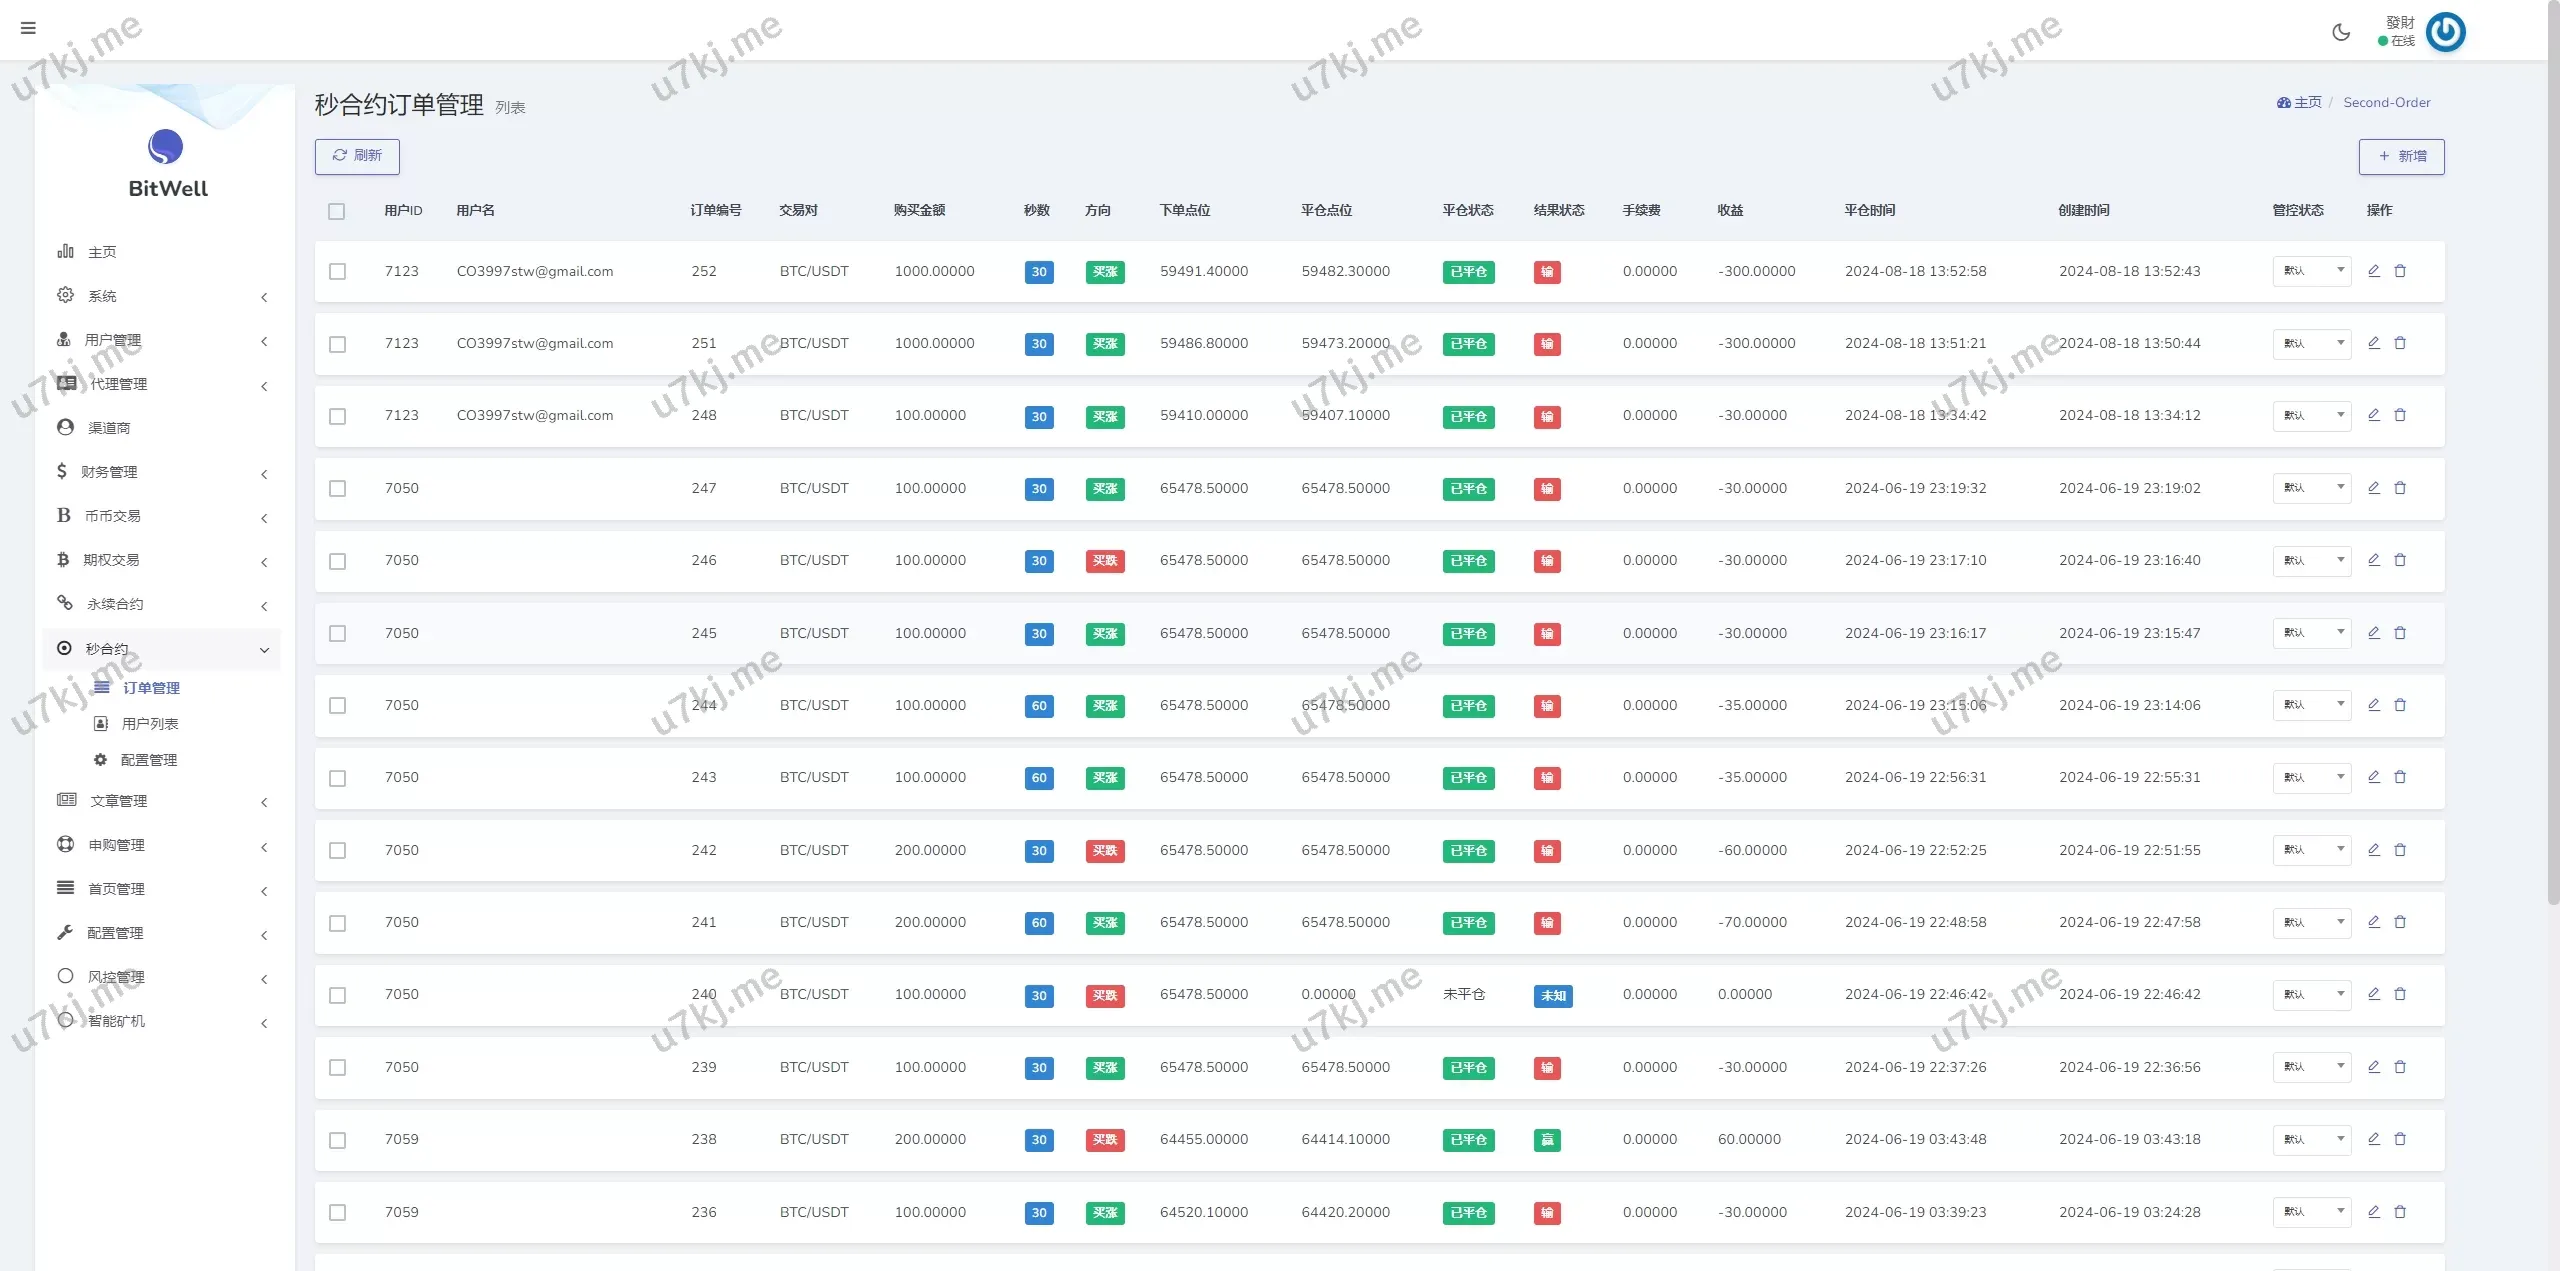Click the 刷新 refresh button
The width and height of the screenshot is (2560, 1271).
point(357,156)
